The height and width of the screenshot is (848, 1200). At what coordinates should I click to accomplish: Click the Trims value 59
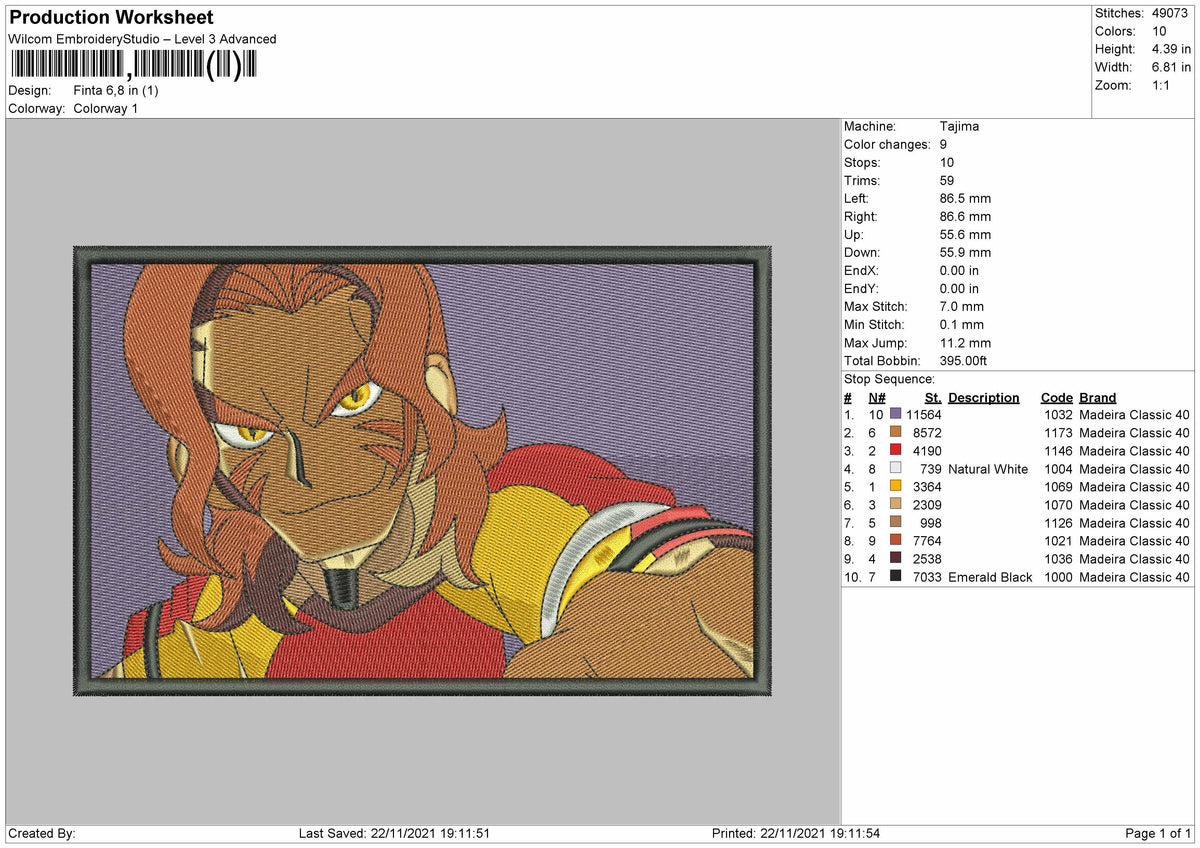pos(947,180)
